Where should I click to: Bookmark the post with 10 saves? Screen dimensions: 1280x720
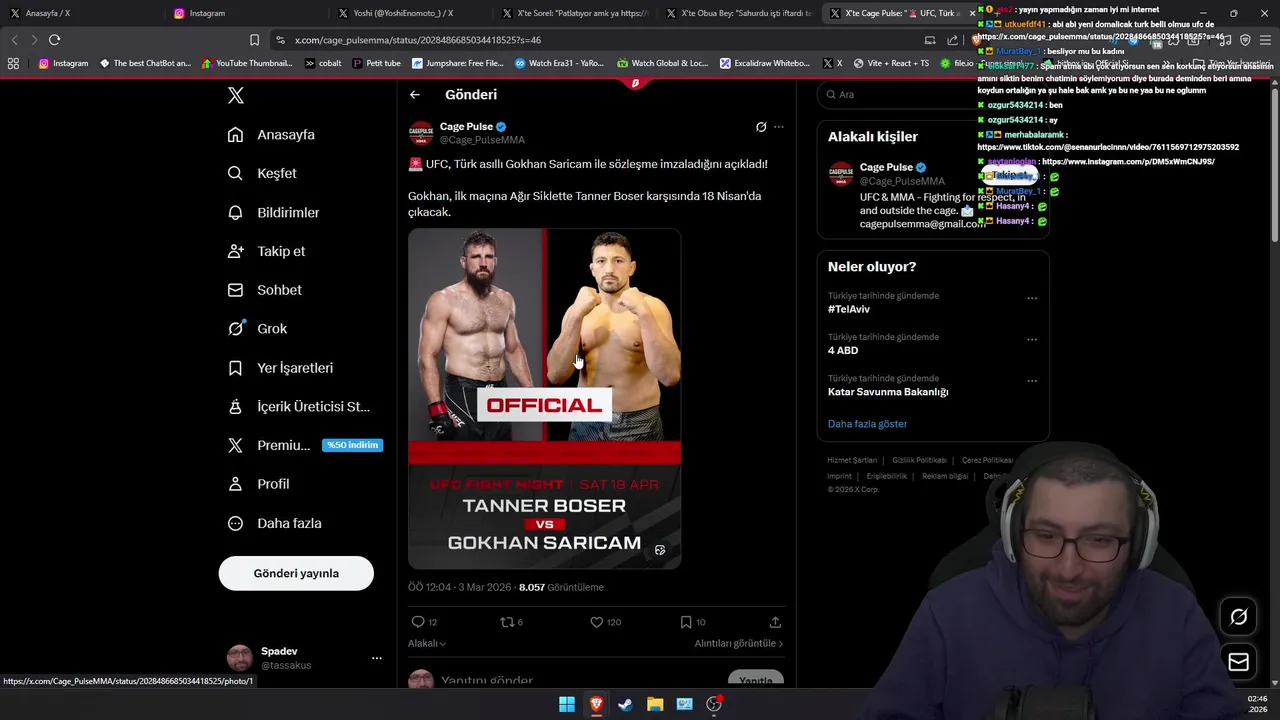click(686, 622)
